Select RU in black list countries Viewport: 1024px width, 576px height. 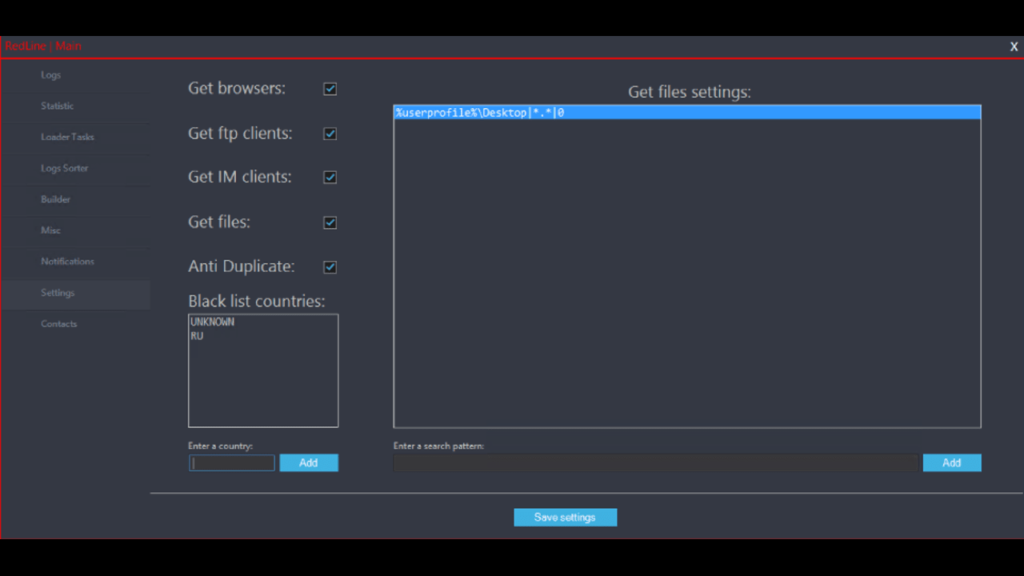263,336
